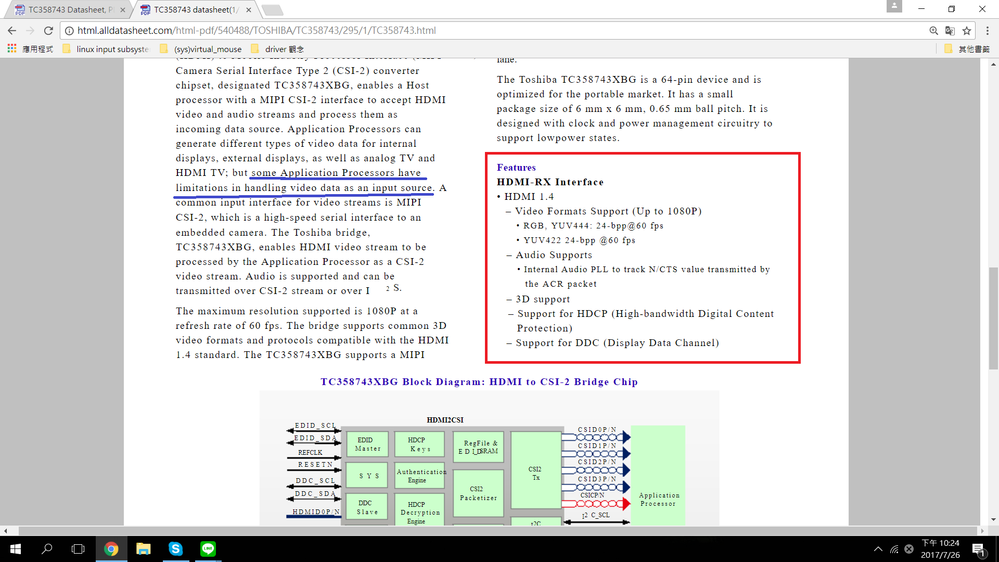This screenshot has height=562, width=999.
Task: Click the DDC Slave block
Action: click(367, 507)
